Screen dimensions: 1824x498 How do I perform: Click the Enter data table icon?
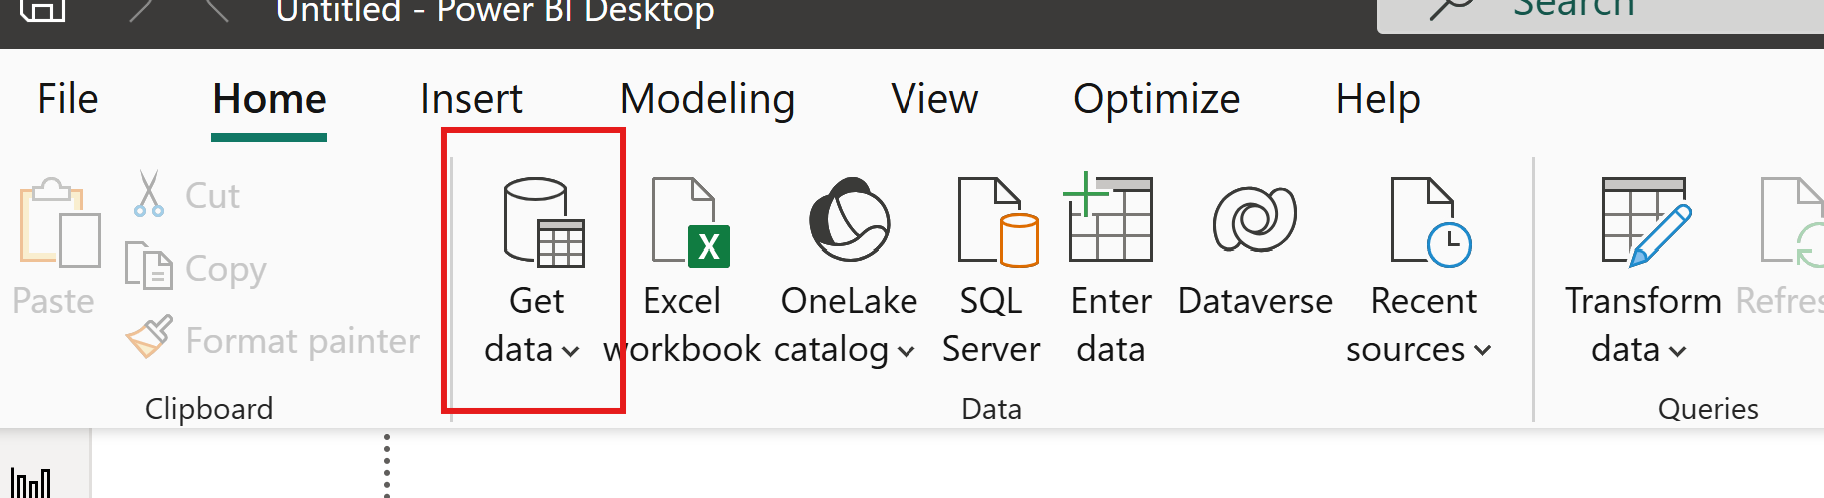click(x=1109, y=217)
